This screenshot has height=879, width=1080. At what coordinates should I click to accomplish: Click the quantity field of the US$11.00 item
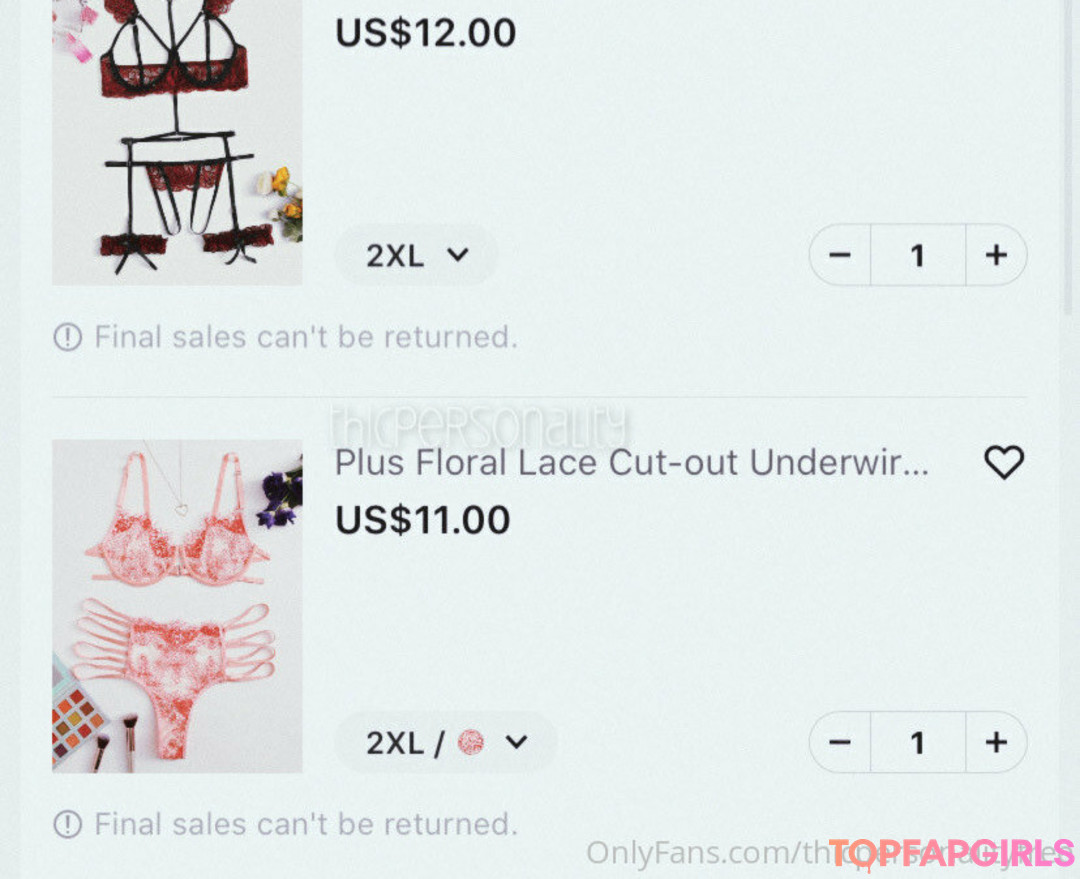tap(918, 742)
